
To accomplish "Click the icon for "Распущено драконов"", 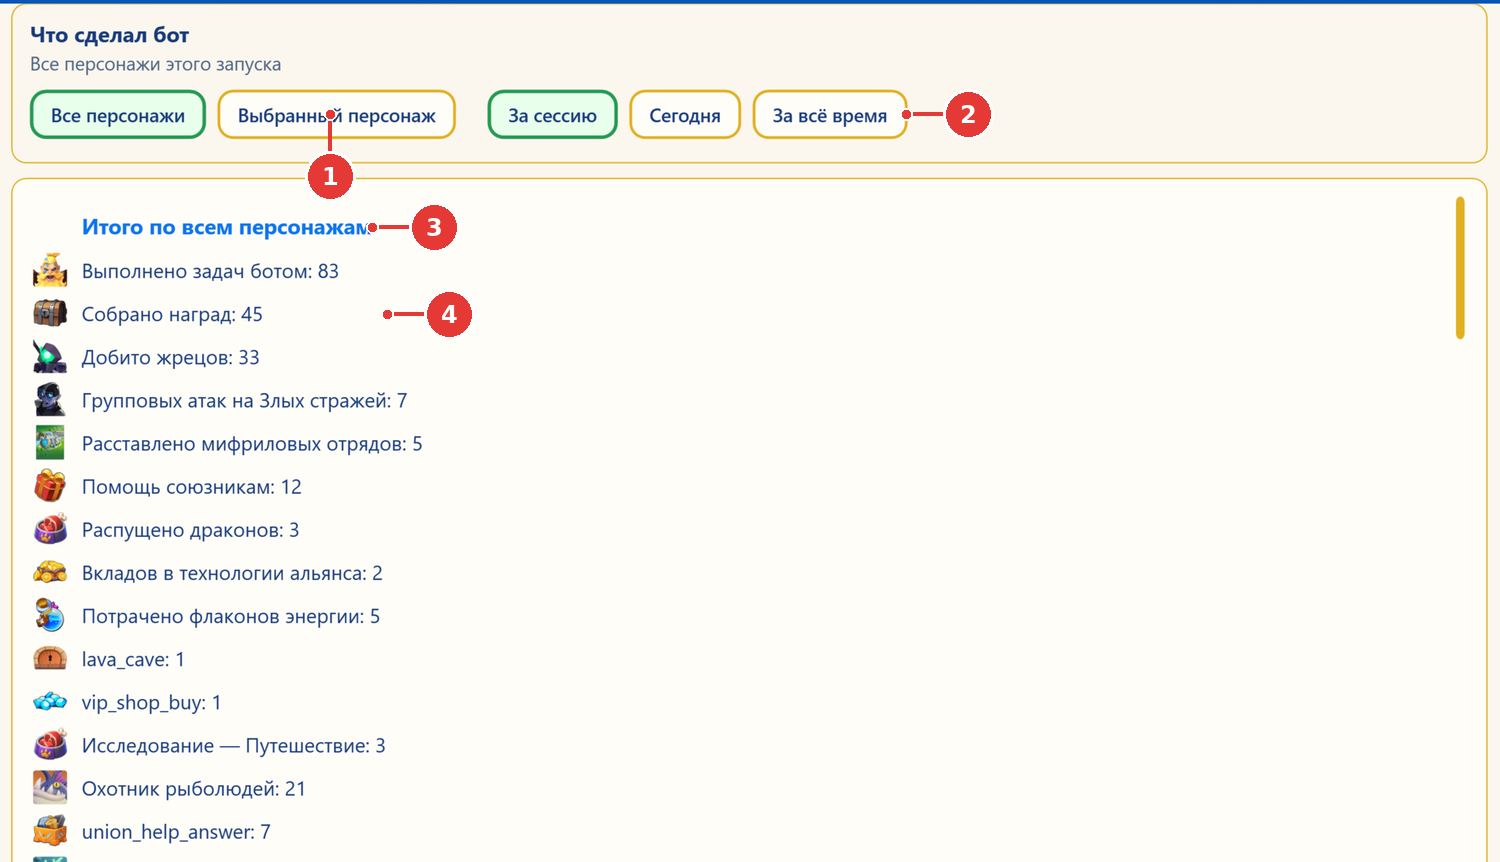I will coord(50,529).
